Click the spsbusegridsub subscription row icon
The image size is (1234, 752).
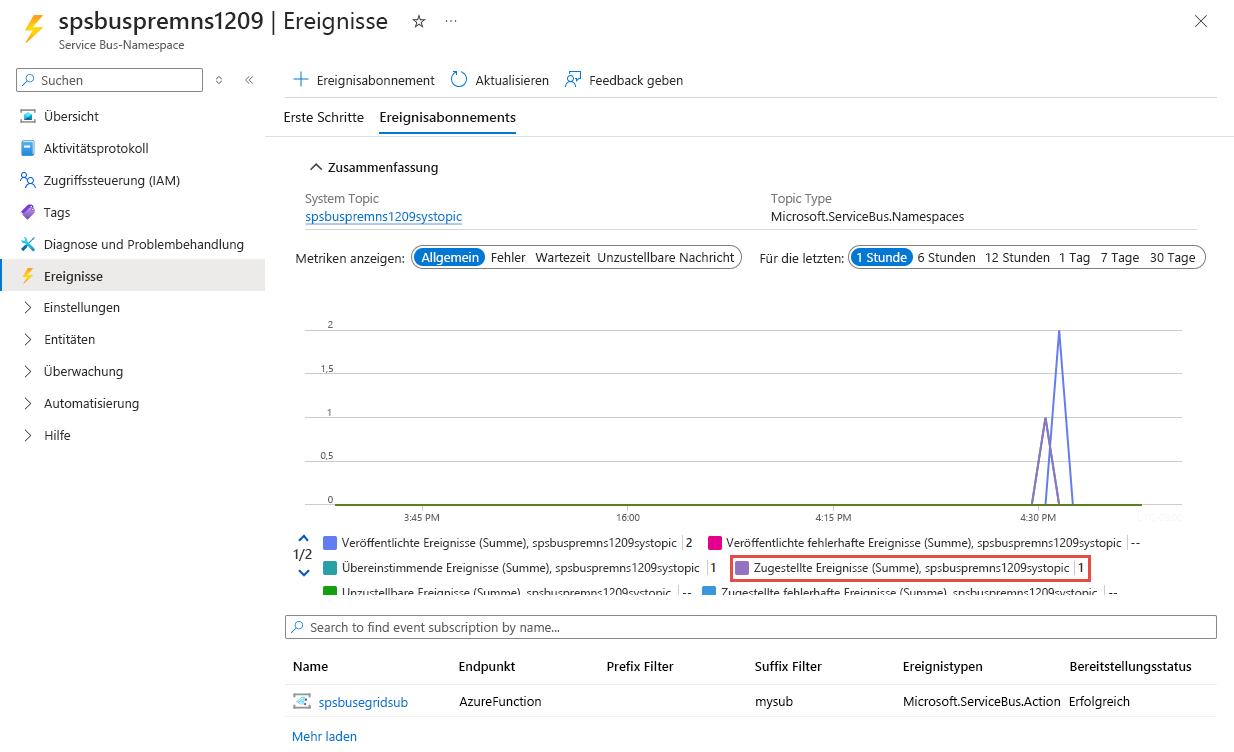[302, 702]
